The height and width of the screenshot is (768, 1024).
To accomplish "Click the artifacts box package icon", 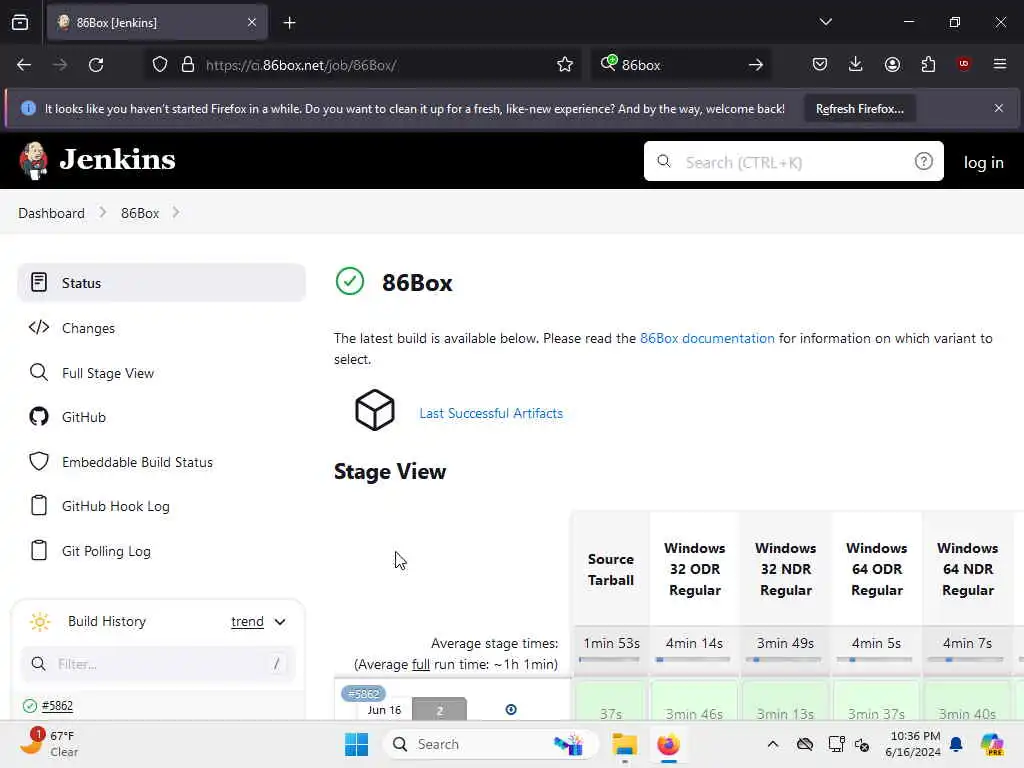I will 374,410.
